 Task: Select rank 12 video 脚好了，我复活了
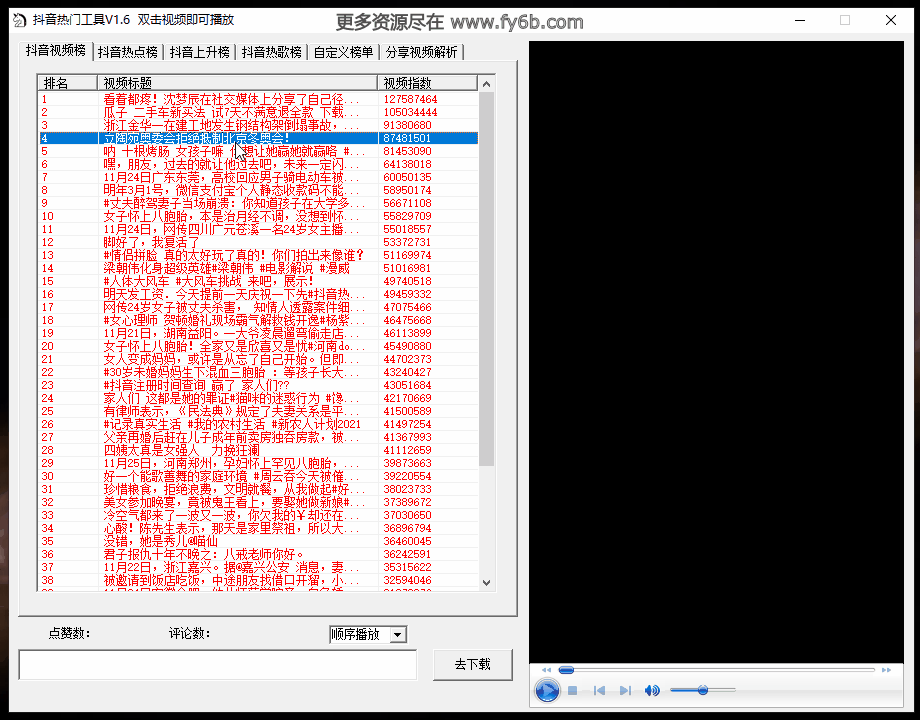click(259, 242)
